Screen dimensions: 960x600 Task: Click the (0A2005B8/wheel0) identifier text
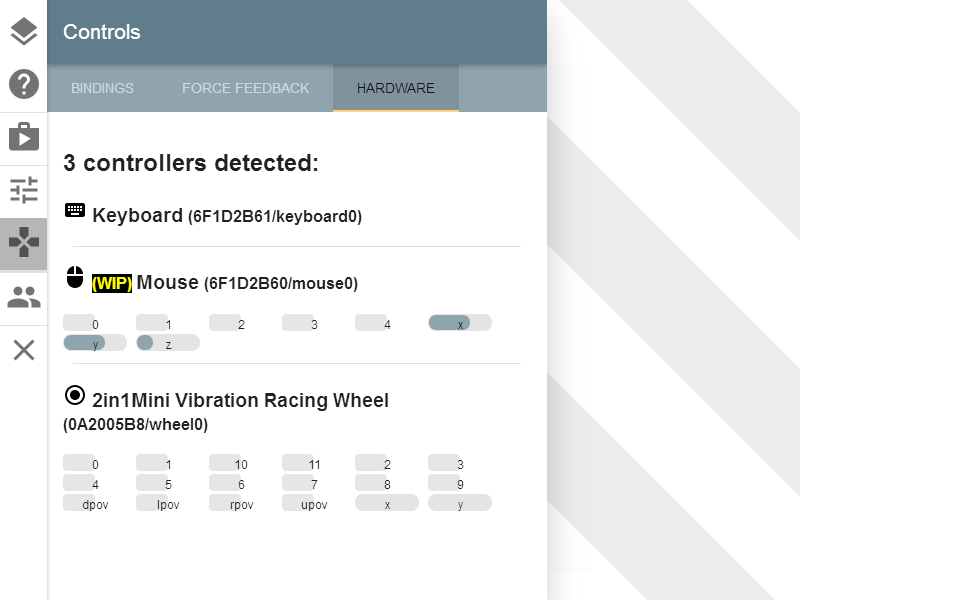(x=135, y=424)
